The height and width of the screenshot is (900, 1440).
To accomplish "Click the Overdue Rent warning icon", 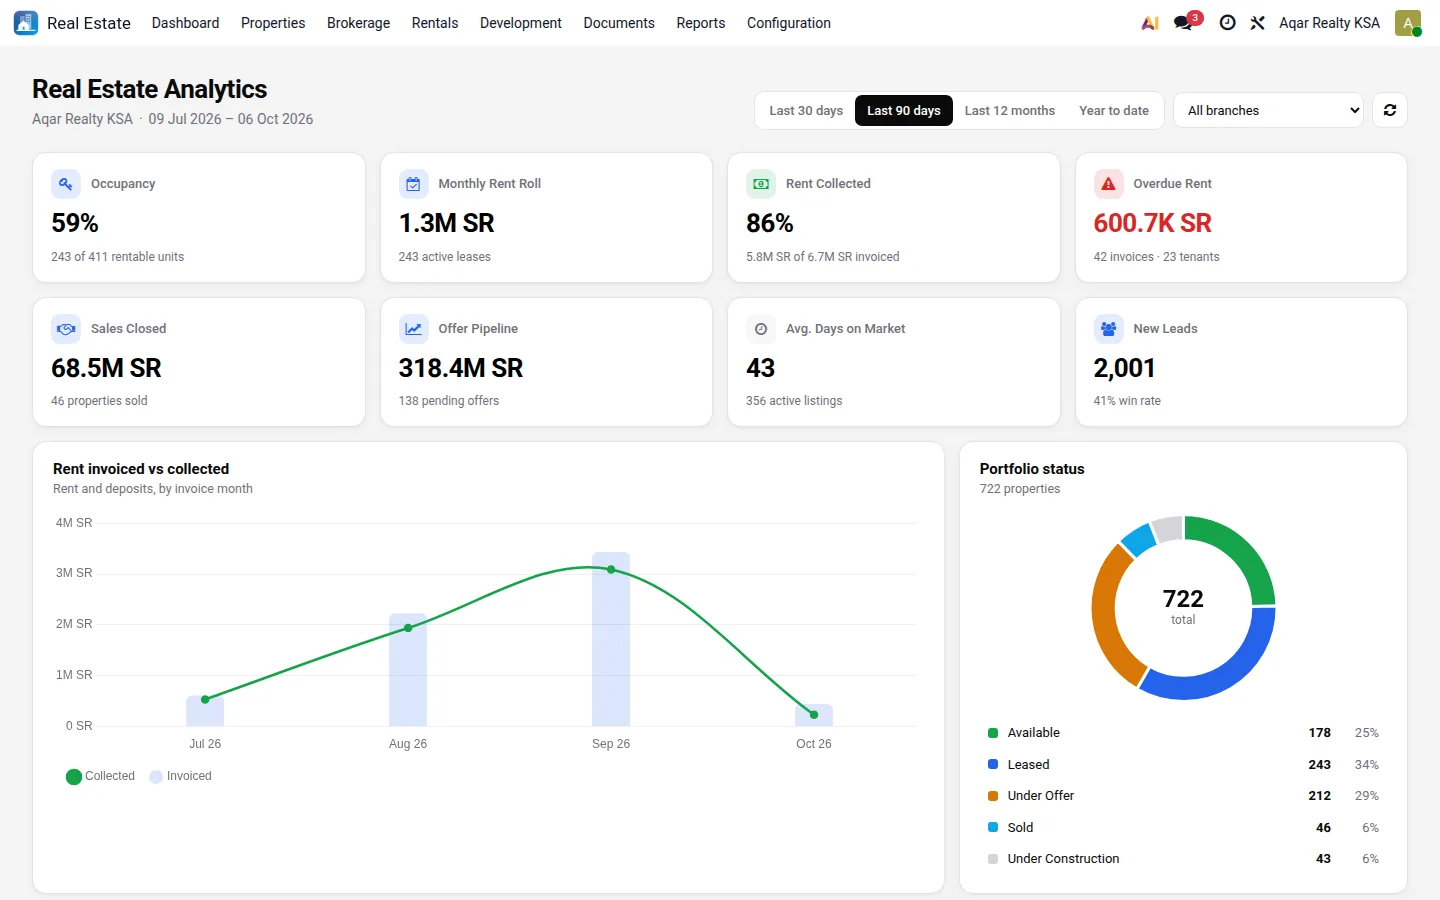I will [1108, 184].
